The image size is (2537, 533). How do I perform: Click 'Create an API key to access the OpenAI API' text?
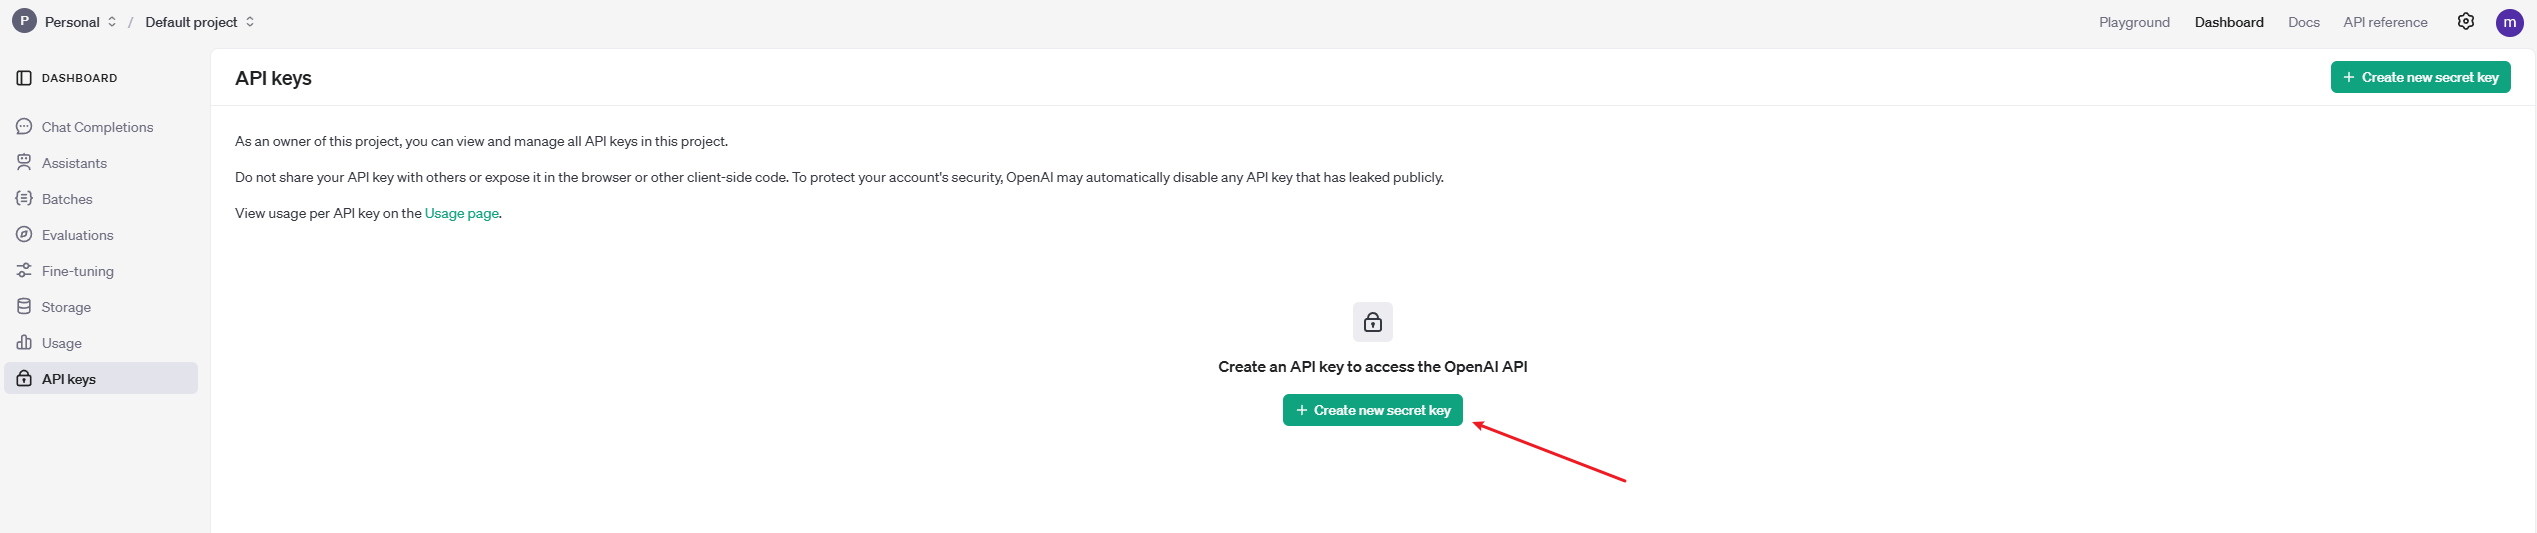tap(1372, 367)
